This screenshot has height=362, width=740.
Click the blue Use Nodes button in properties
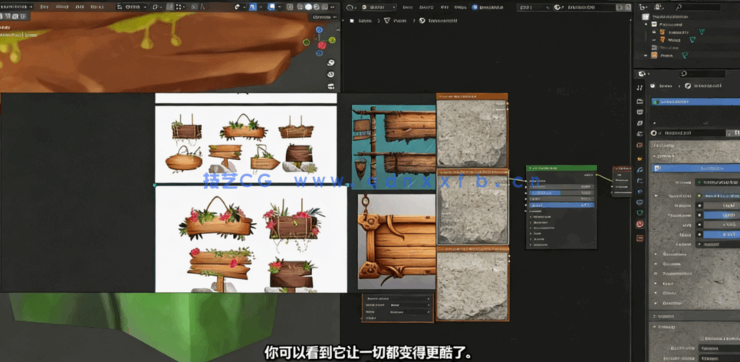(x=696, y=168)
